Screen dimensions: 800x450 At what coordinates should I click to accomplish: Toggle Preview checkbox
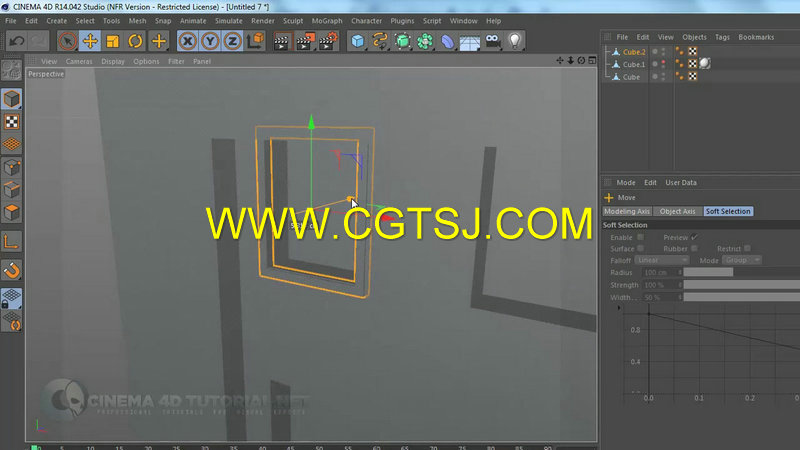[x=694, y=237]
